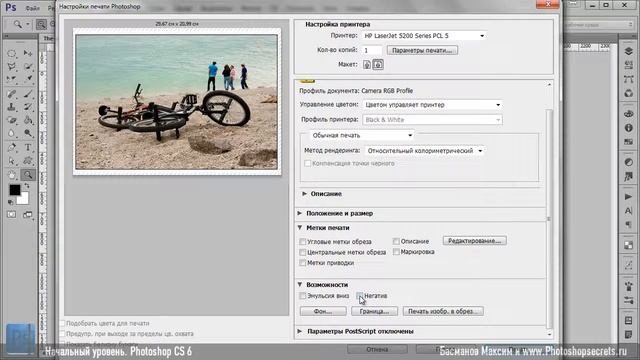Select the Lasso tool in toolbox

click(11, 67)
